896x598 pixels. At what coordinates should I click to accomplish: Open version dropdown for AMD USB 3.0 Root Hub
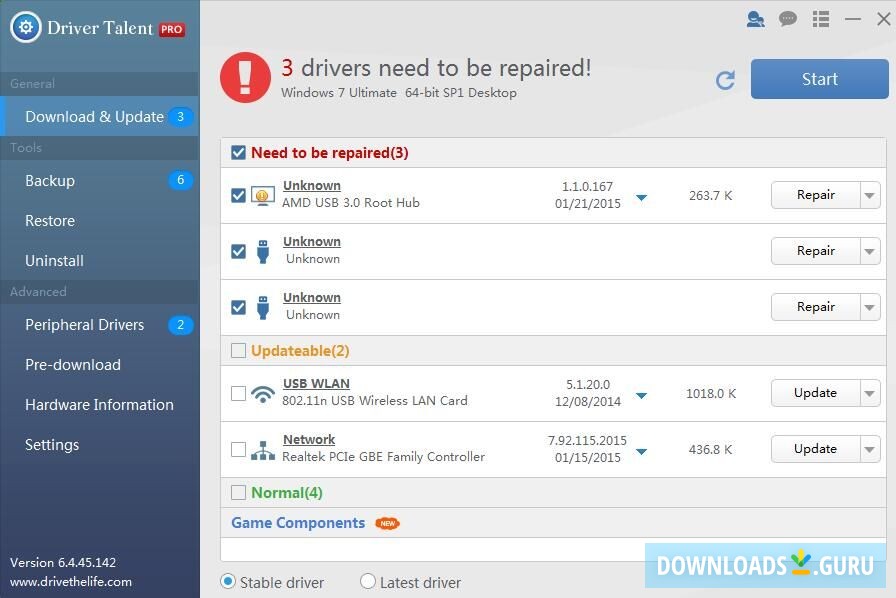[x=642, y=197]
